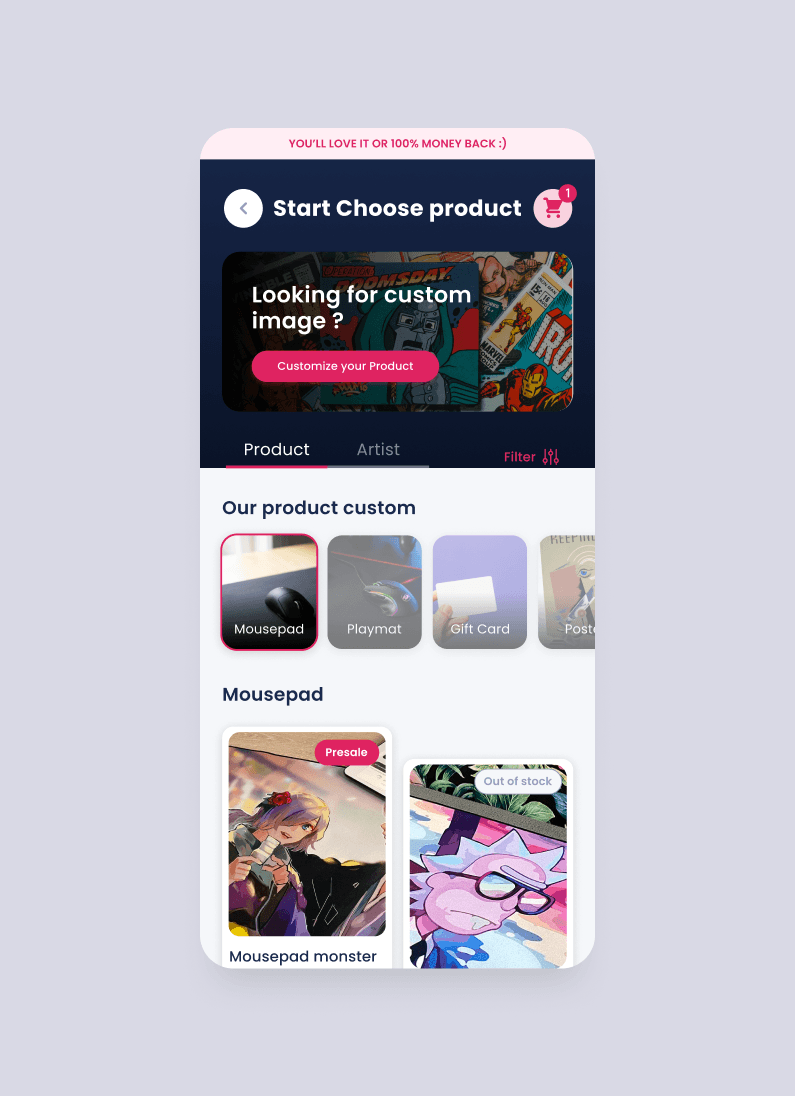Choose the Playmat category card
This screenshot has height=1096, width=795.
(375, 592)
